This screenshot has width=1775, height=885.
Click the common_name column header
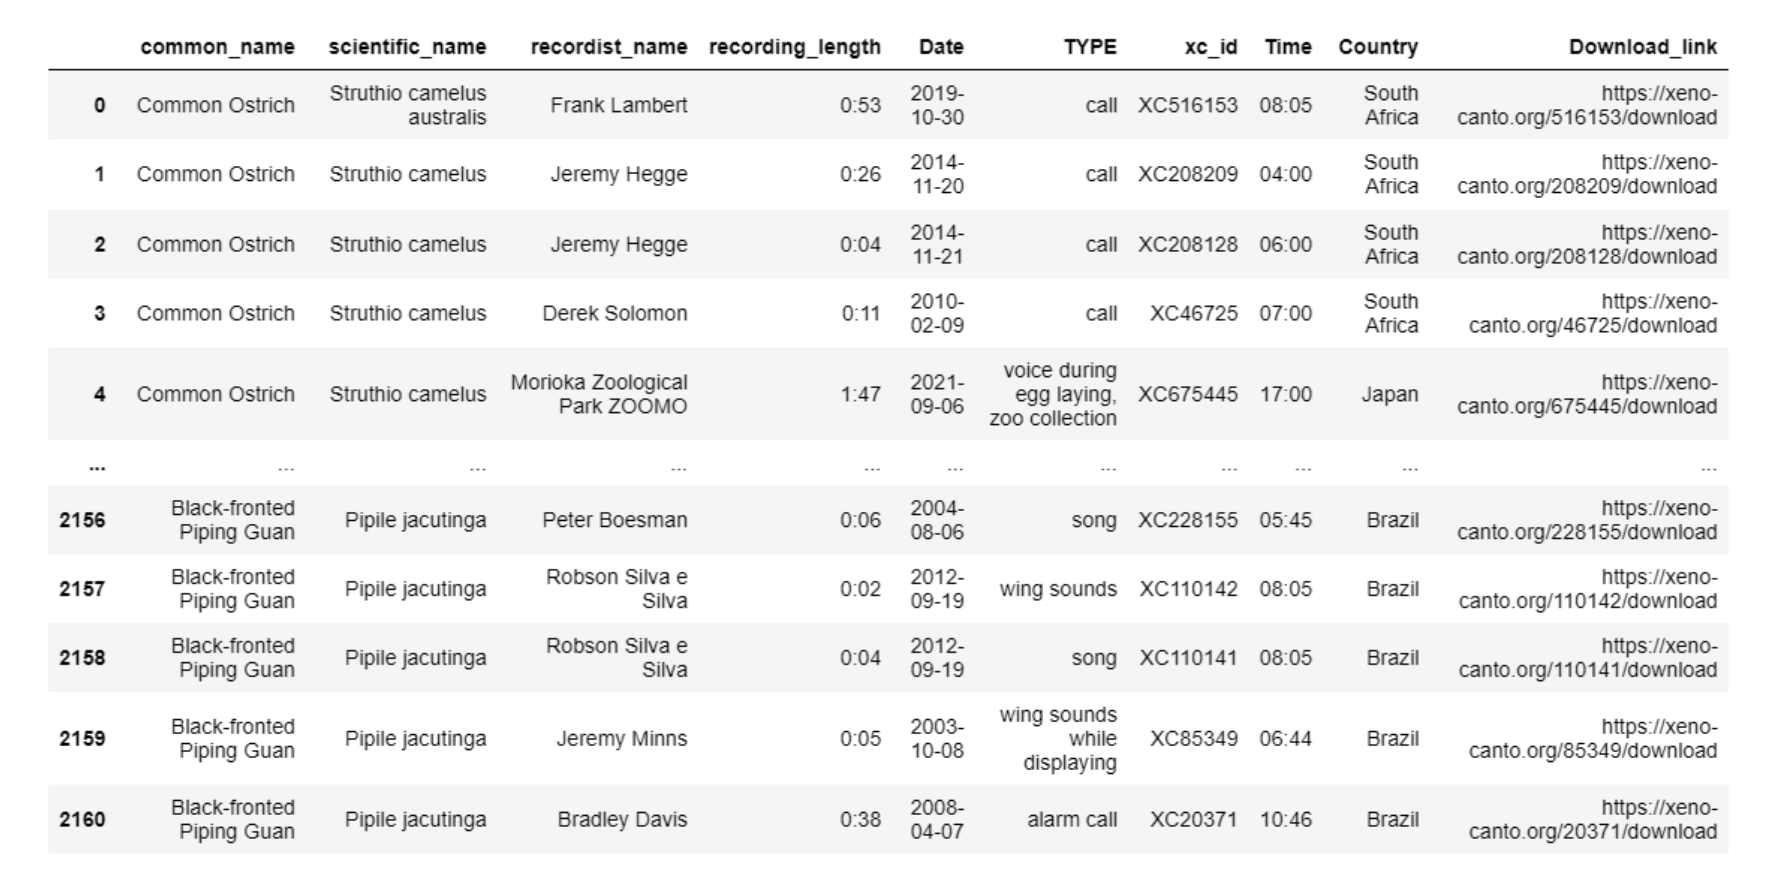coord(217,47)
